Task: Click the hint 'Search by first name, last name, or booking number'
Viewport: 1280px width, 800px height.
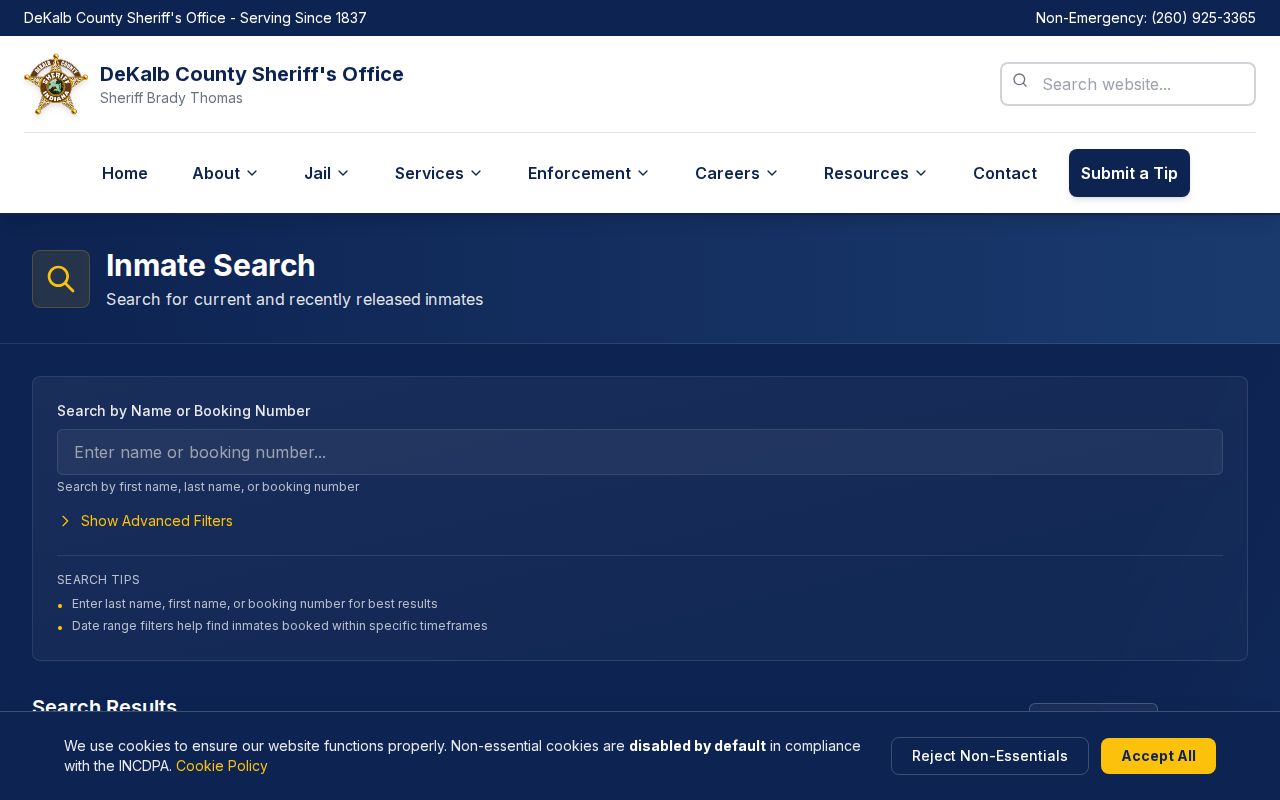Action: 208,487
